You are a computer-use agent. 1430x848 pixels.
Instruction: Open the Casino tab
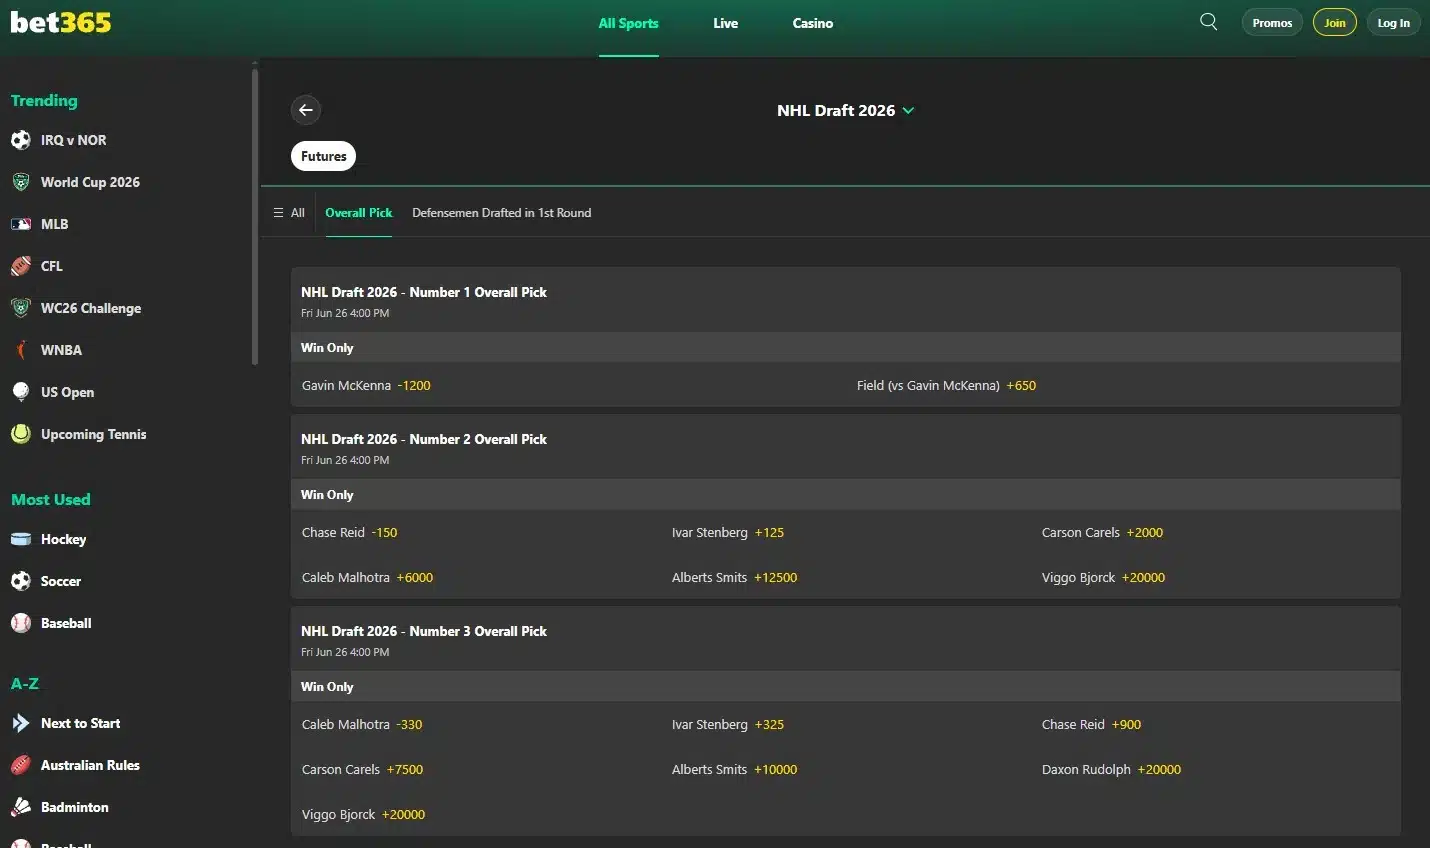tap(813, 23)
